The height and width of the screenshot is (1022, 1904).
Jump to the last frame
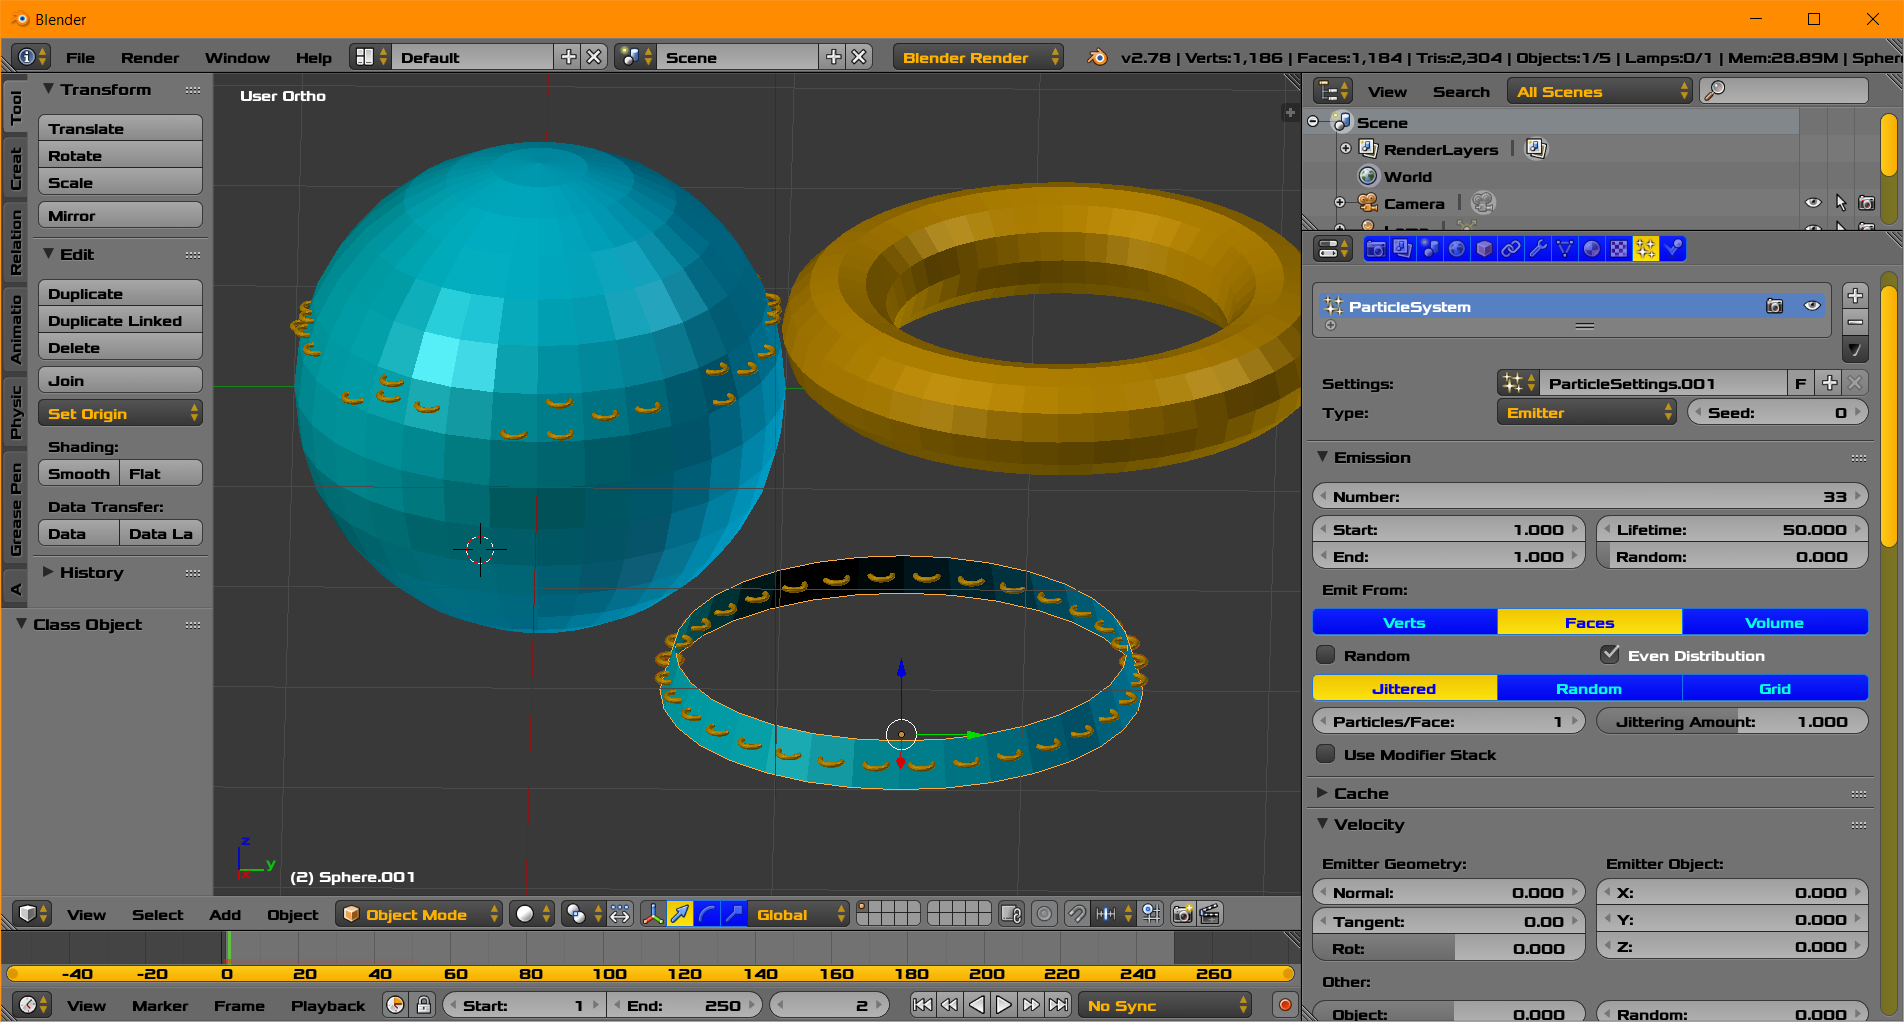(1058, 1005)
